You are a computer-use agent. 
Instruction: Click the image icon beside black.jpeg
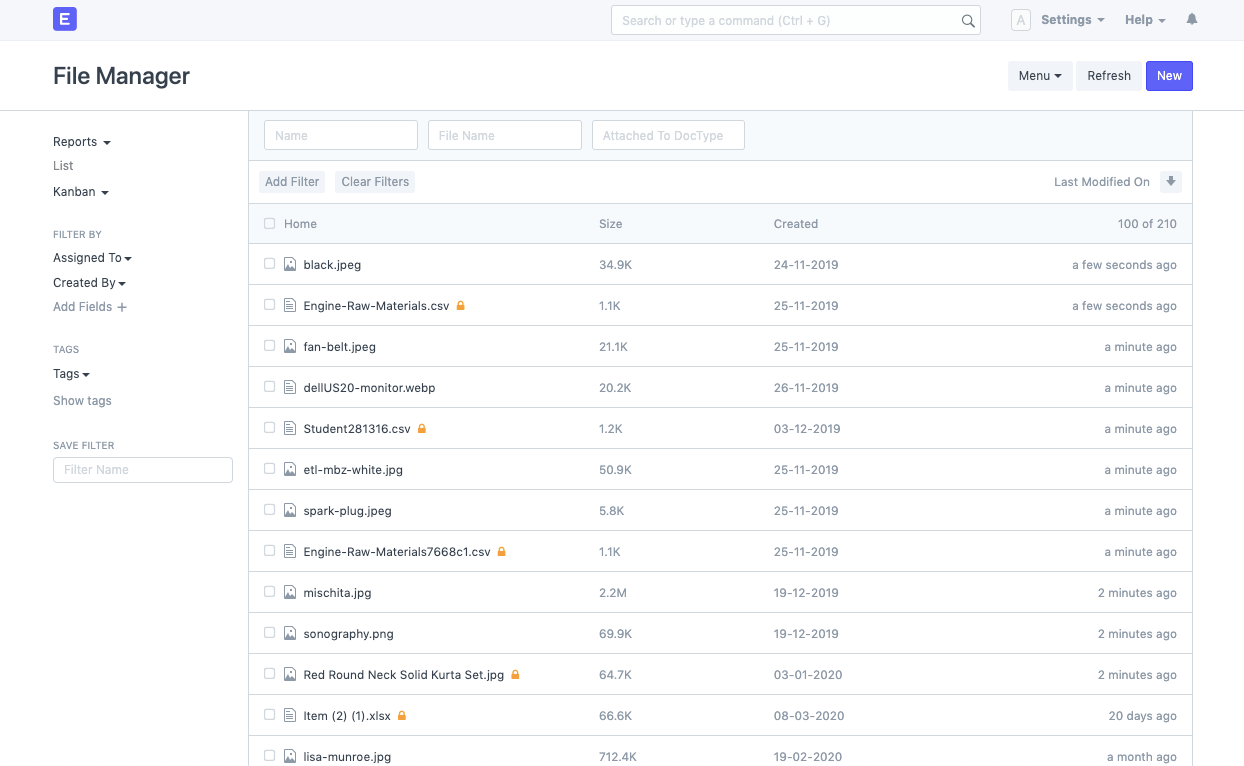point(290,265)
